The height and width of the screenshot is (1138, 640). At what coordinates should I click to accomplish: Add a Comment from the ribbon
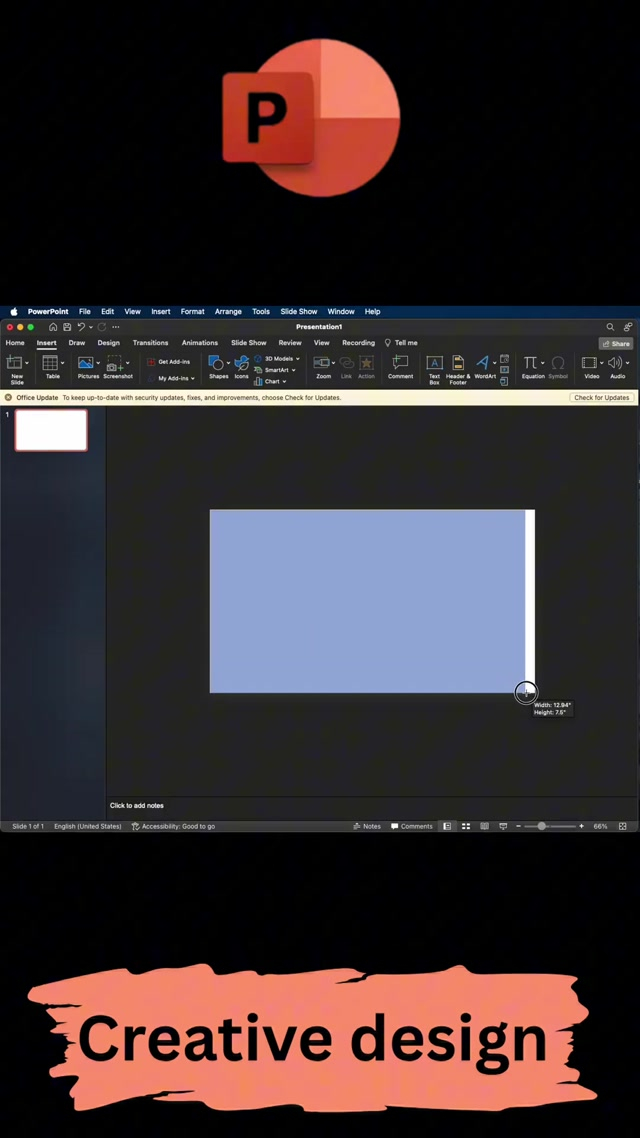400,364
